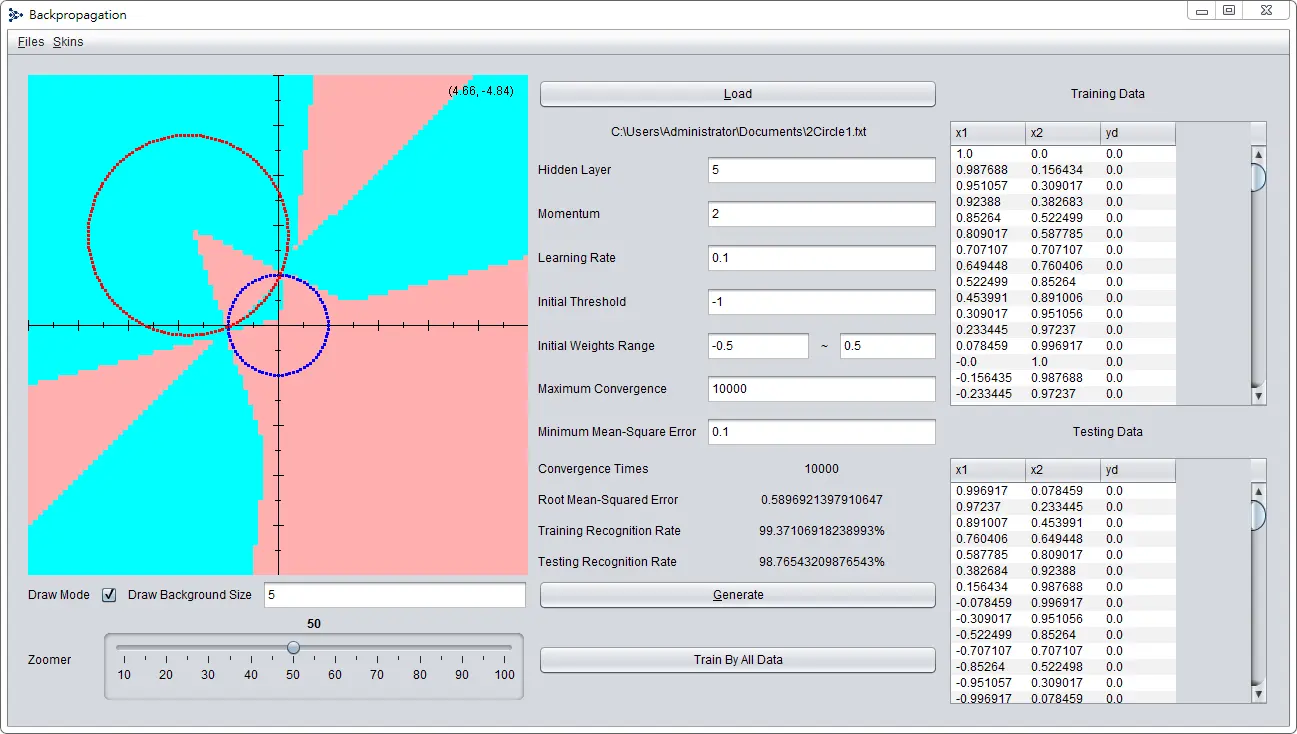Select Testing Data cell -0.309017
The image size is (1297, 734).
pyautogui.click(x=988, y=619)
